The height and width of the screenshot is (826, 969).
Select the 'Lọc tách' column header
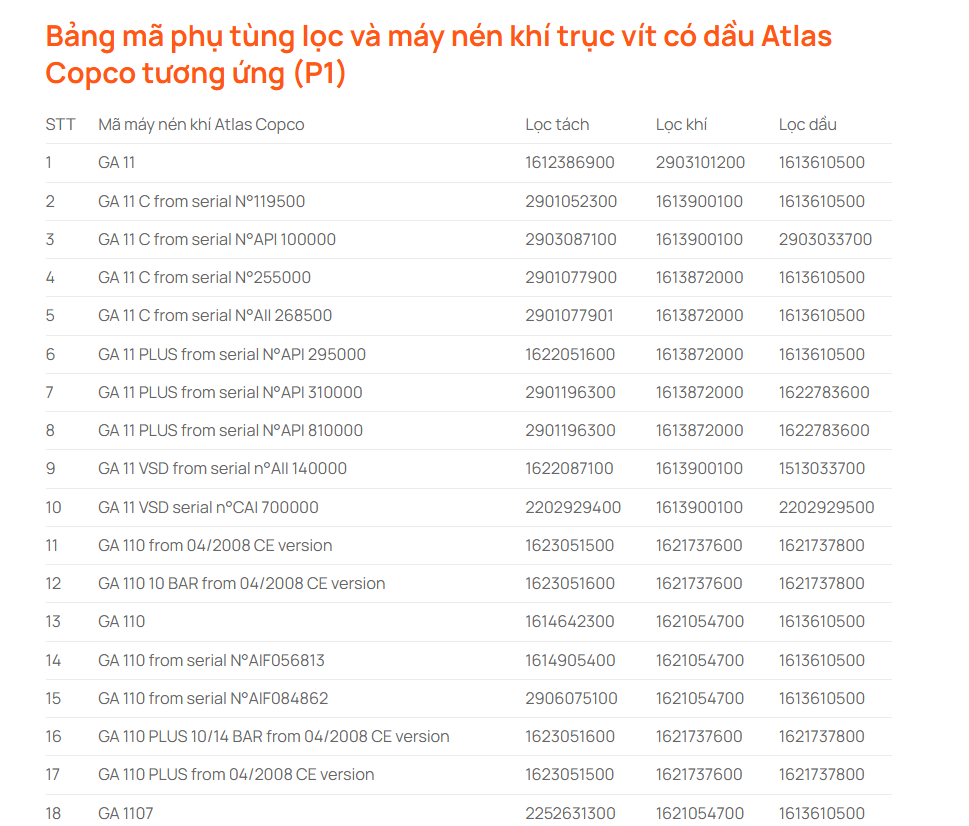tap(557, 125)
